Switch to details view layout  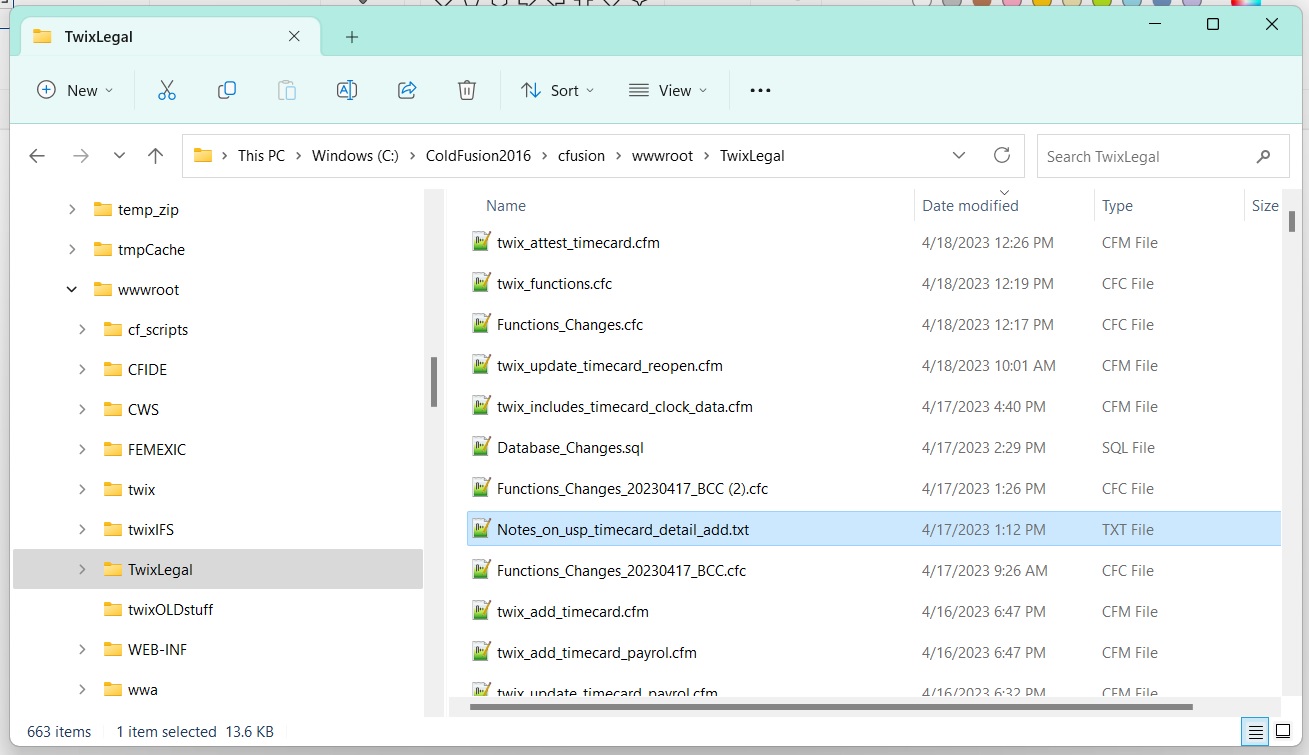(x=1255, y=731)
